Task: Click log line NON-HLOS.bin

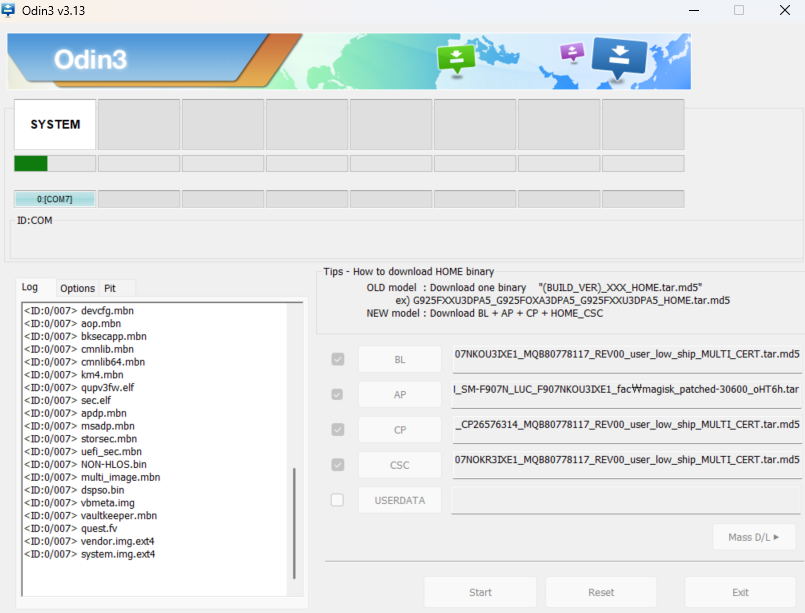Action: tap(85, 464)
